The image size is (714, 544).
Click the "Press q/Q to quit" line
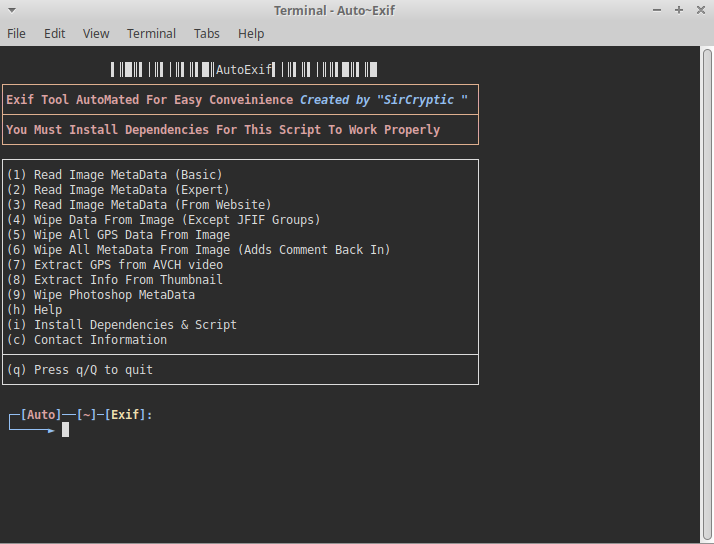pos(79,370)
